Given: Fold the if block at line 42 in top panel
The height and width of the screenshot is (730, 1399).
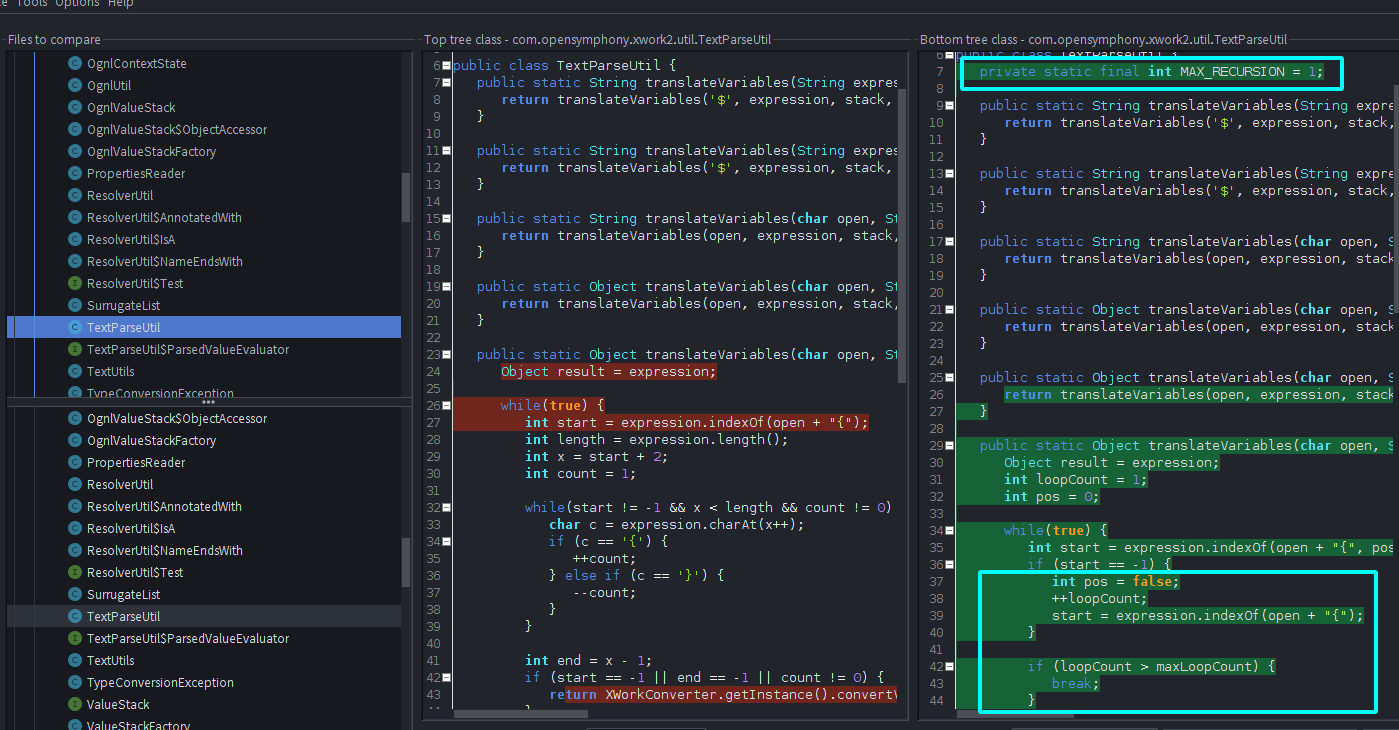Looking at the screenshot, I should coord(446,678).
